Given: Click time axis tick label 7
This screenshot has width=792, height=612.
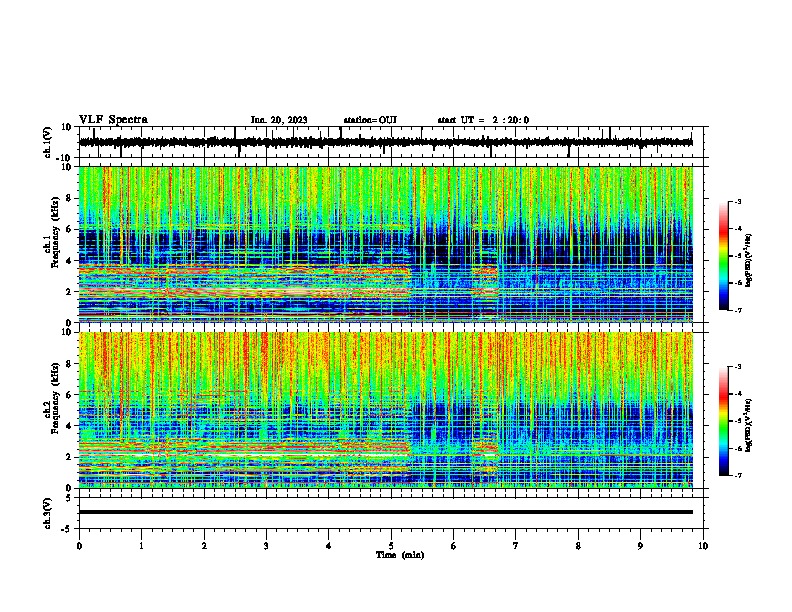Looking at the screenshot, I should (516, 546).
